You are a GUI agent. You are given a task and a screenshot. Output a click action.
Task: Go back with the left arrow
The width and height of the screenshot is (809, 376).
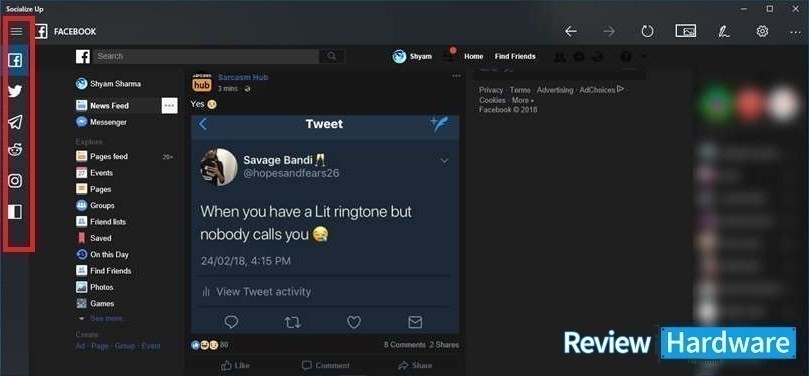coord(571,31)
